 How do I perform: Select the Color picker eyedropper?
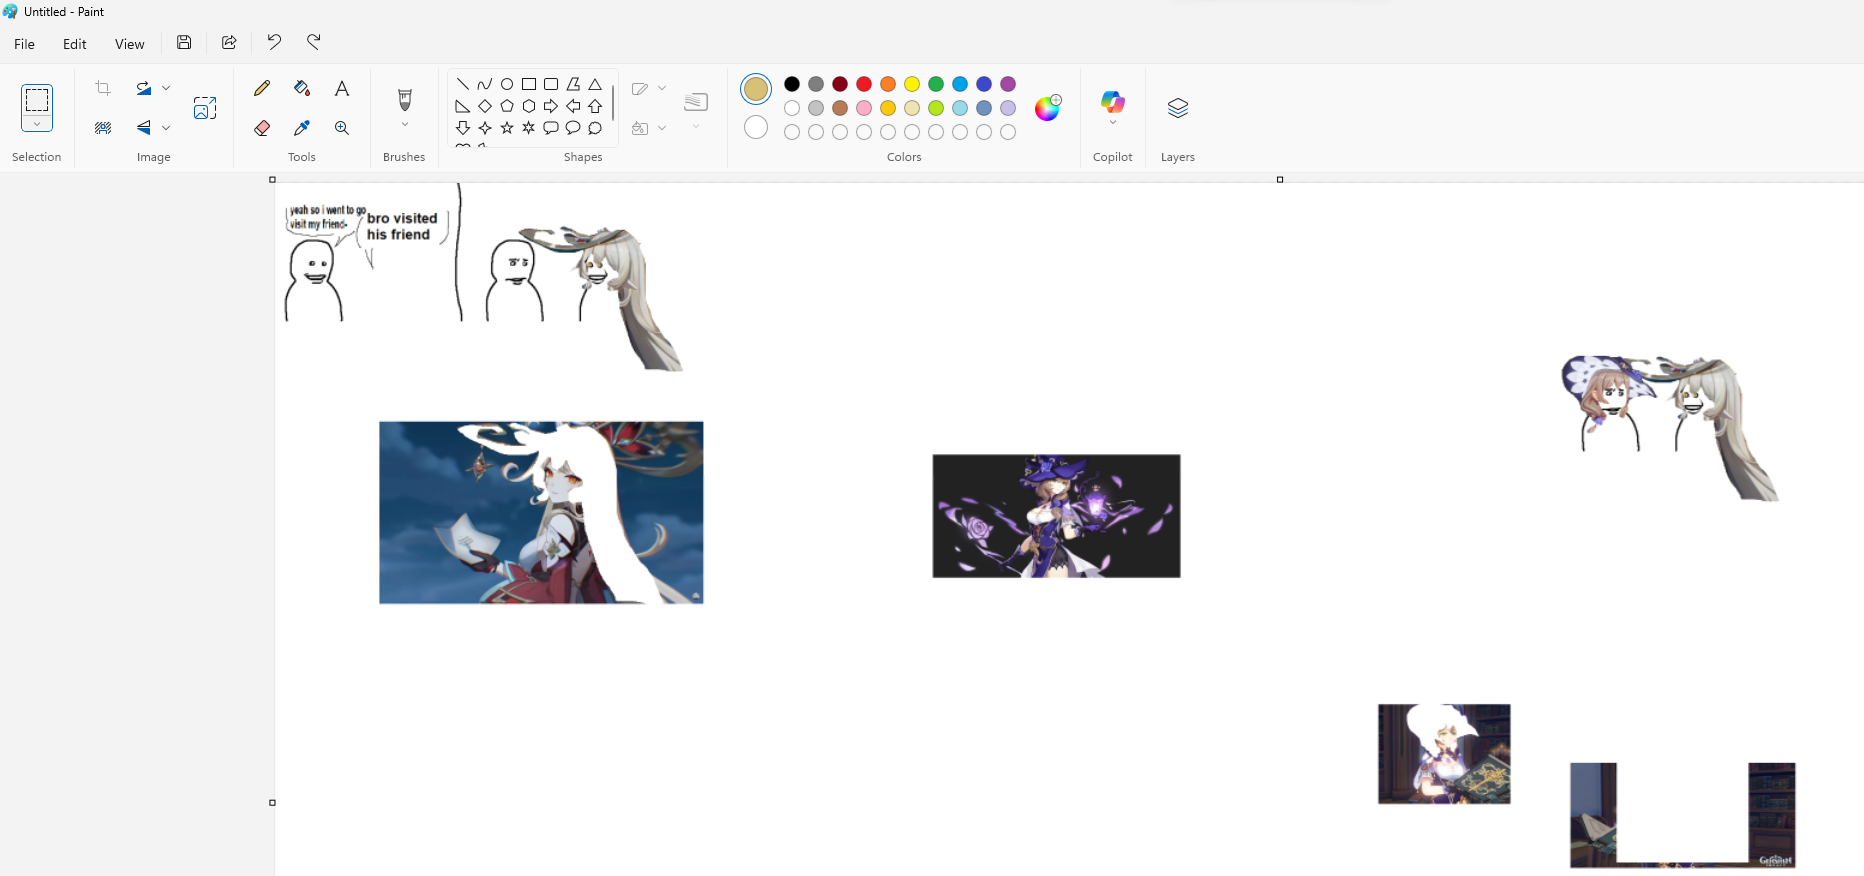302,128
